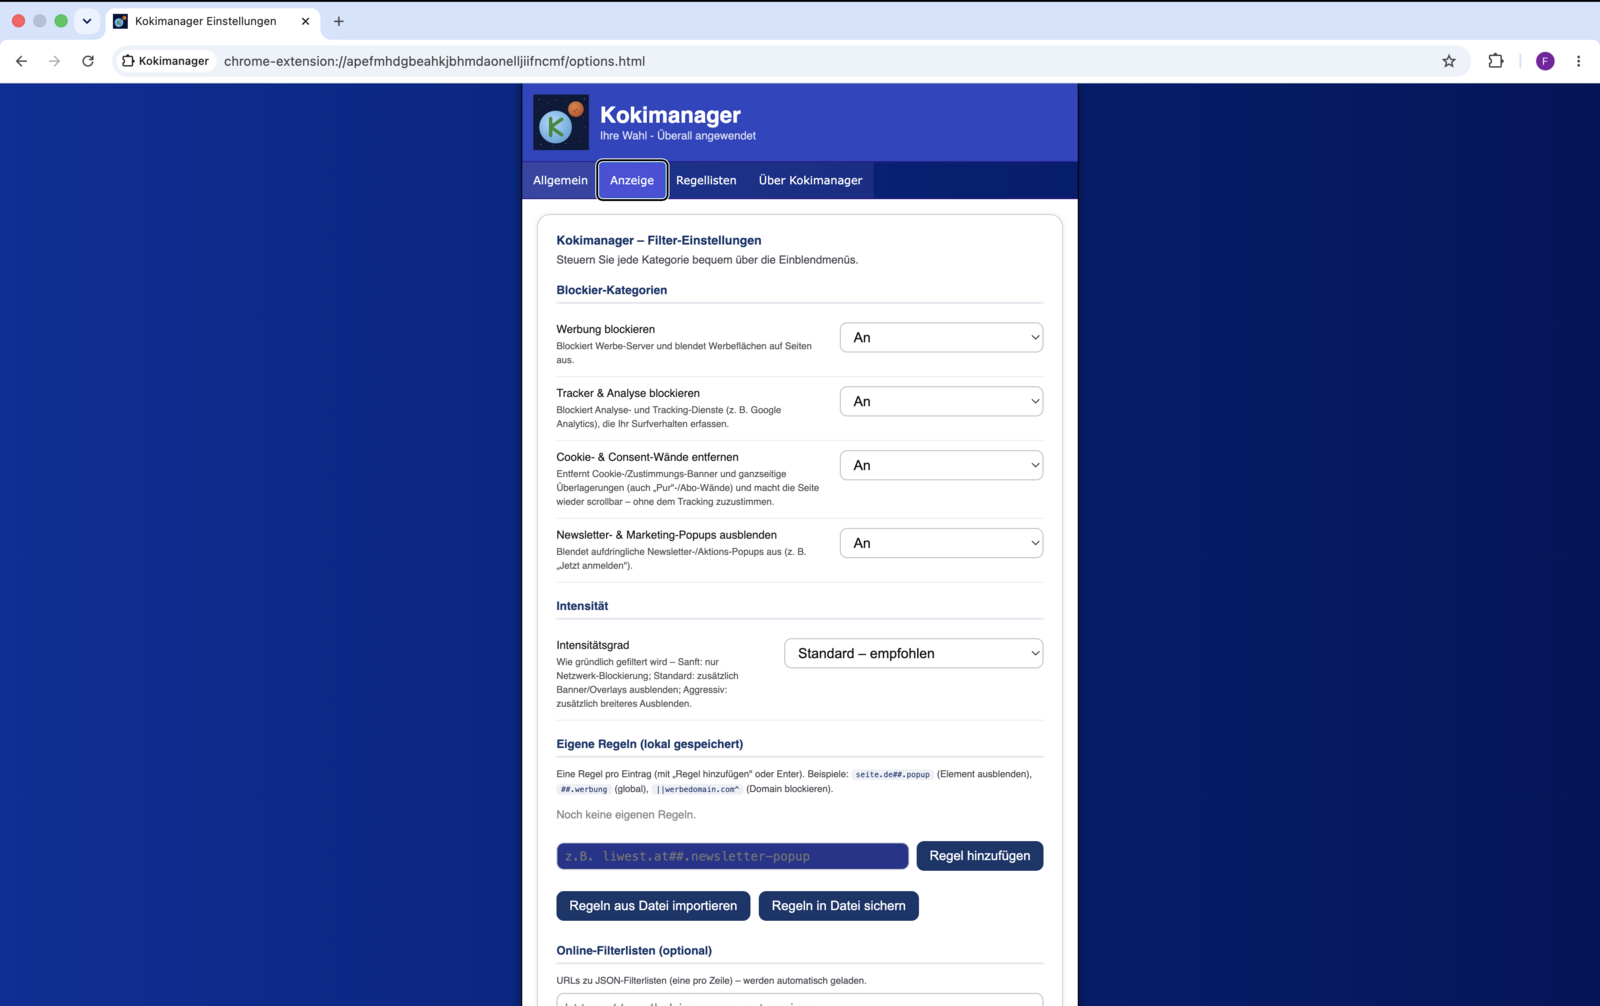Click the Kokimanager logo in the header

click(x=561, y=122)
